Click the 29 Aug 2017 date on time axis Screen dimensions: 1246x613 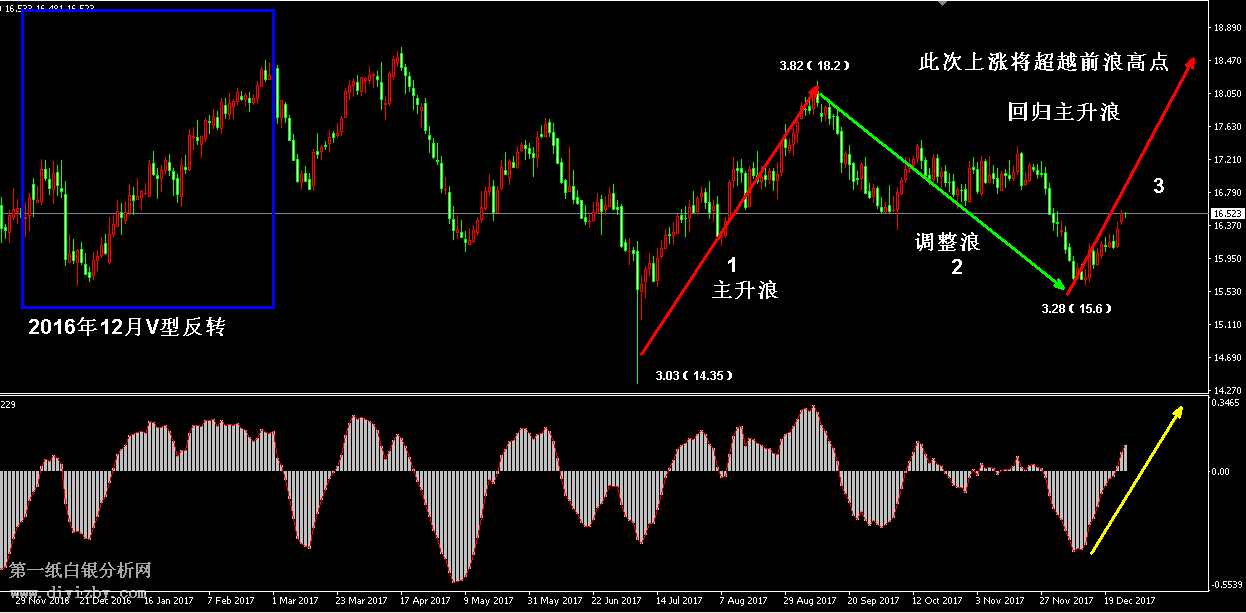point(810,601)
